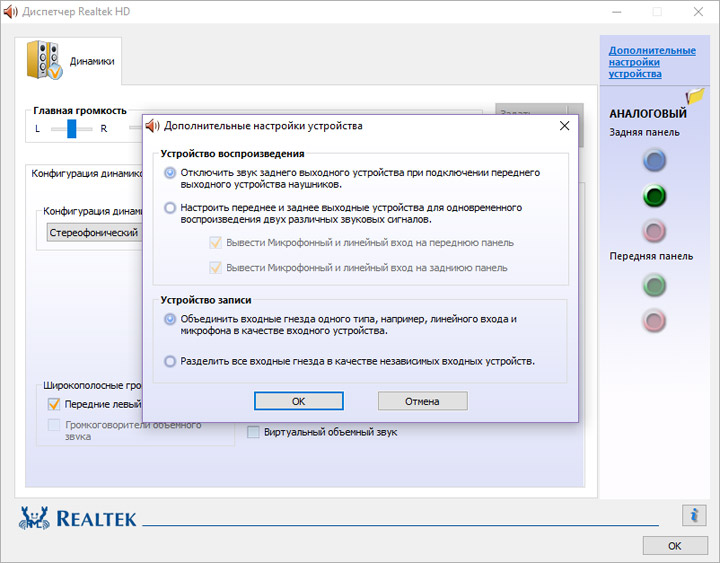Click the speakers device icon on tab
720x563 pixels.
click(44, 60)
